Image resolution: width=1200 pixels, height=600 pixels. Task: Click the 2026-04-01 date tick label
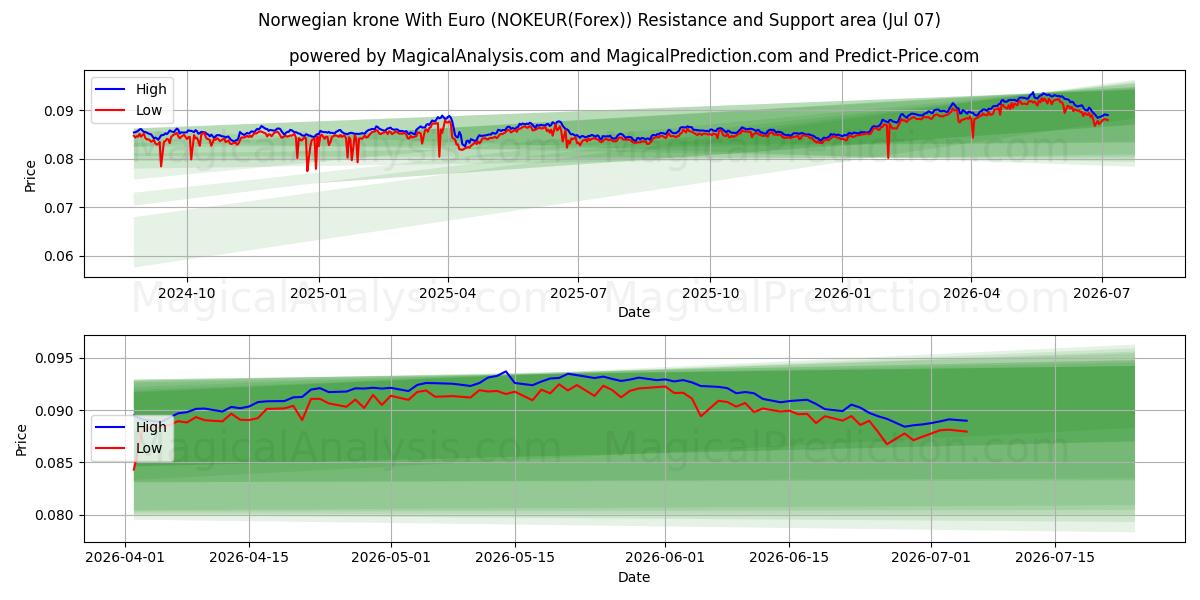coord(125,560)
